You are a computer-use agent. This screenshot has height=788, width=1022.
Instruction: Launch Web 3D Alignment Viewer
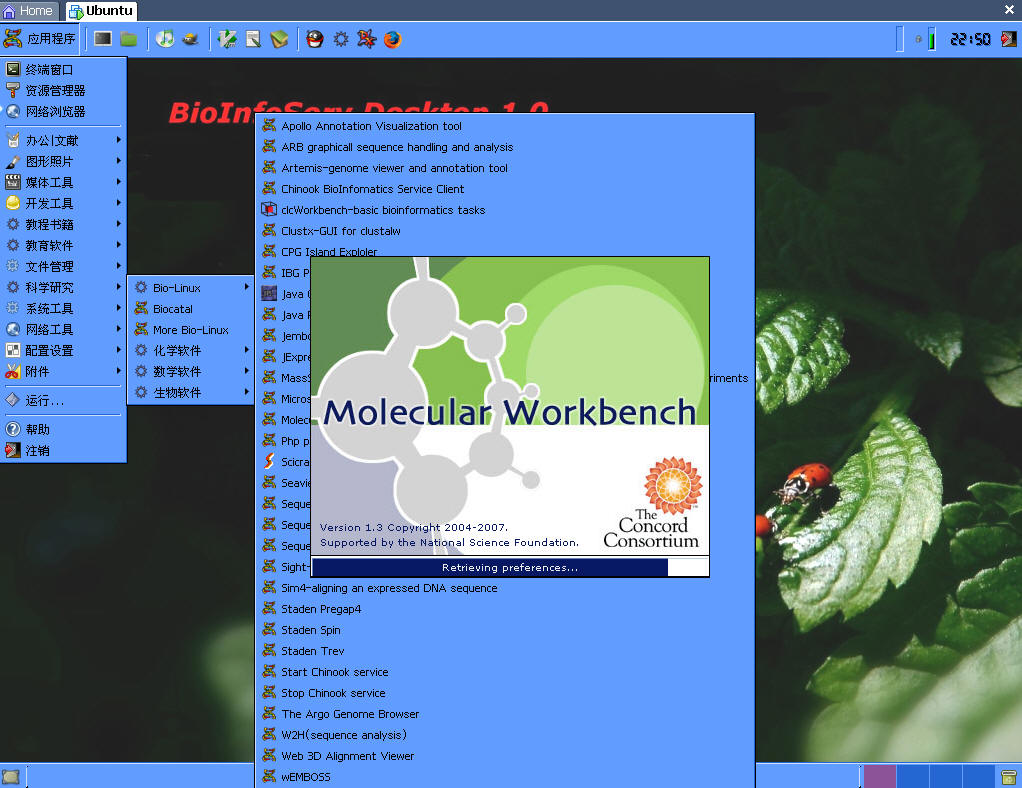505,756
